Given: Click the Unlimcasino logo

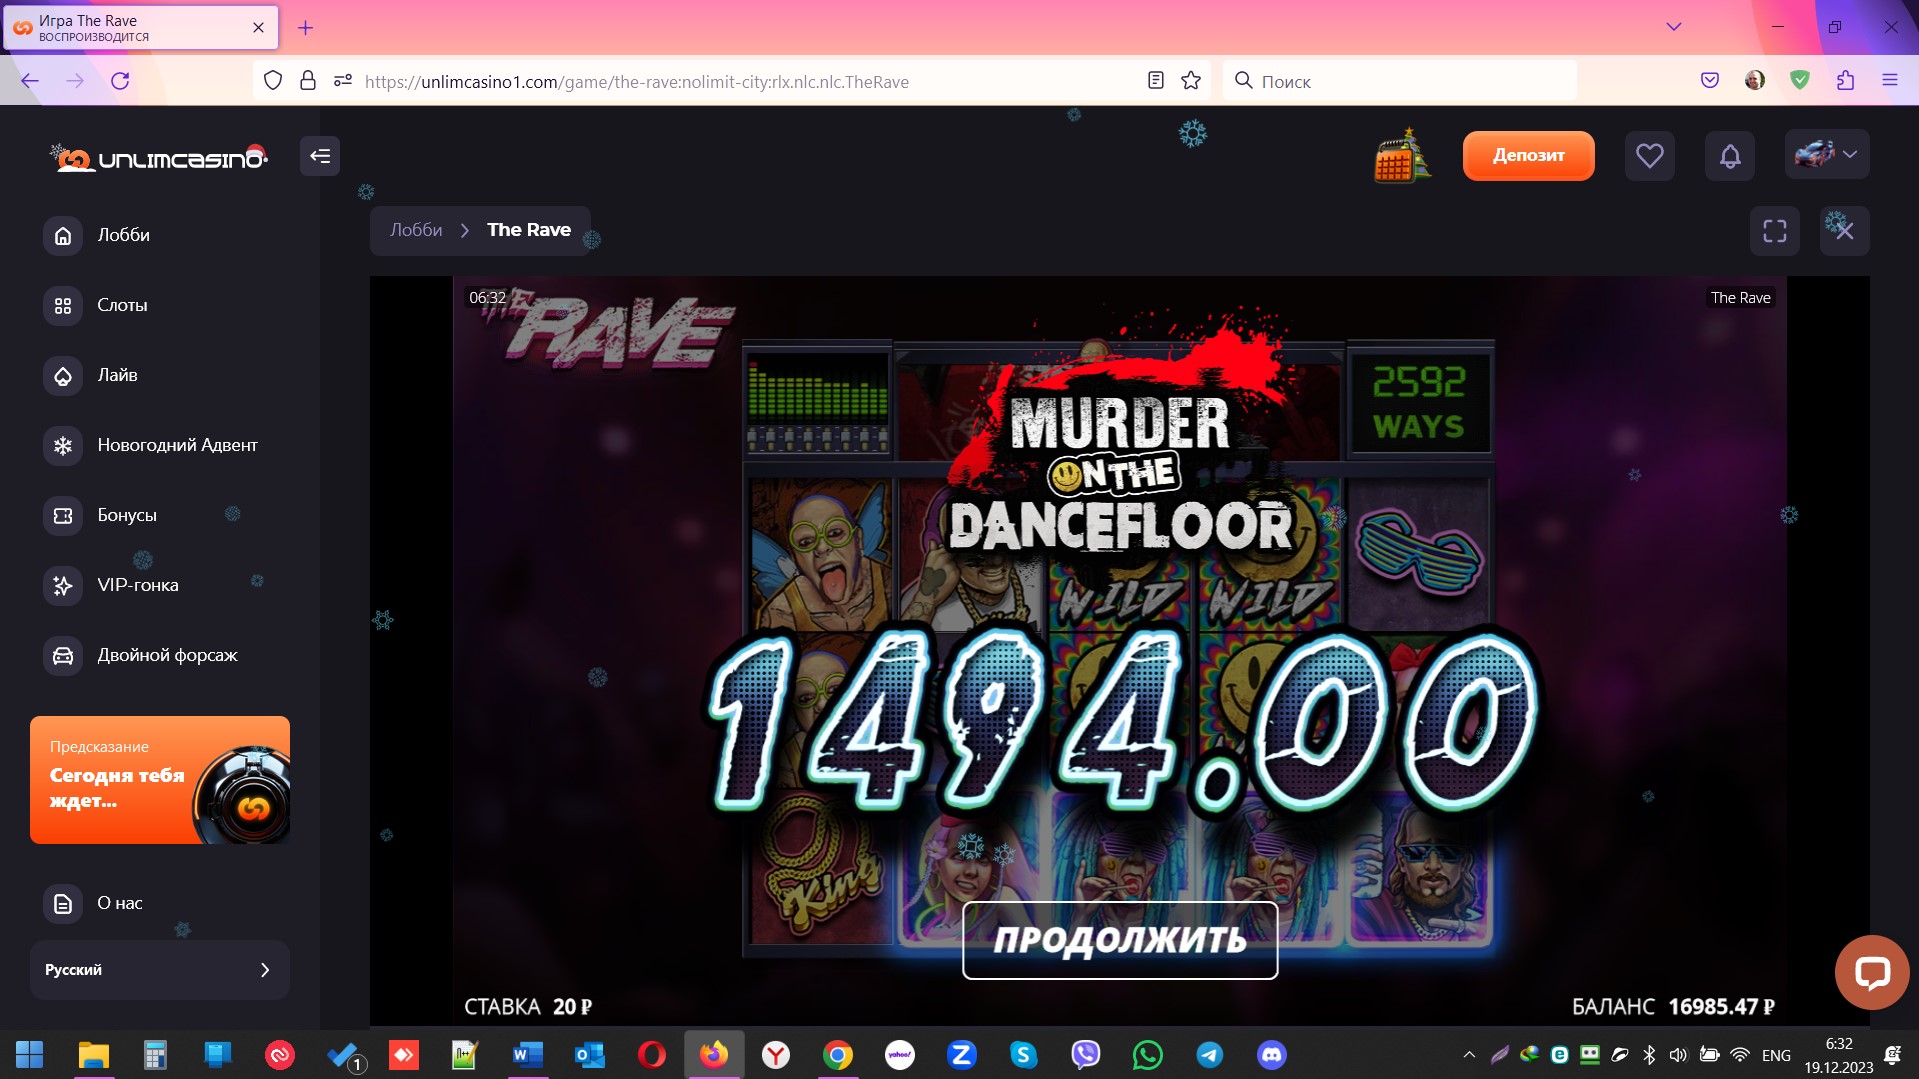Looking at the screenshot, I should click(159, 158).
